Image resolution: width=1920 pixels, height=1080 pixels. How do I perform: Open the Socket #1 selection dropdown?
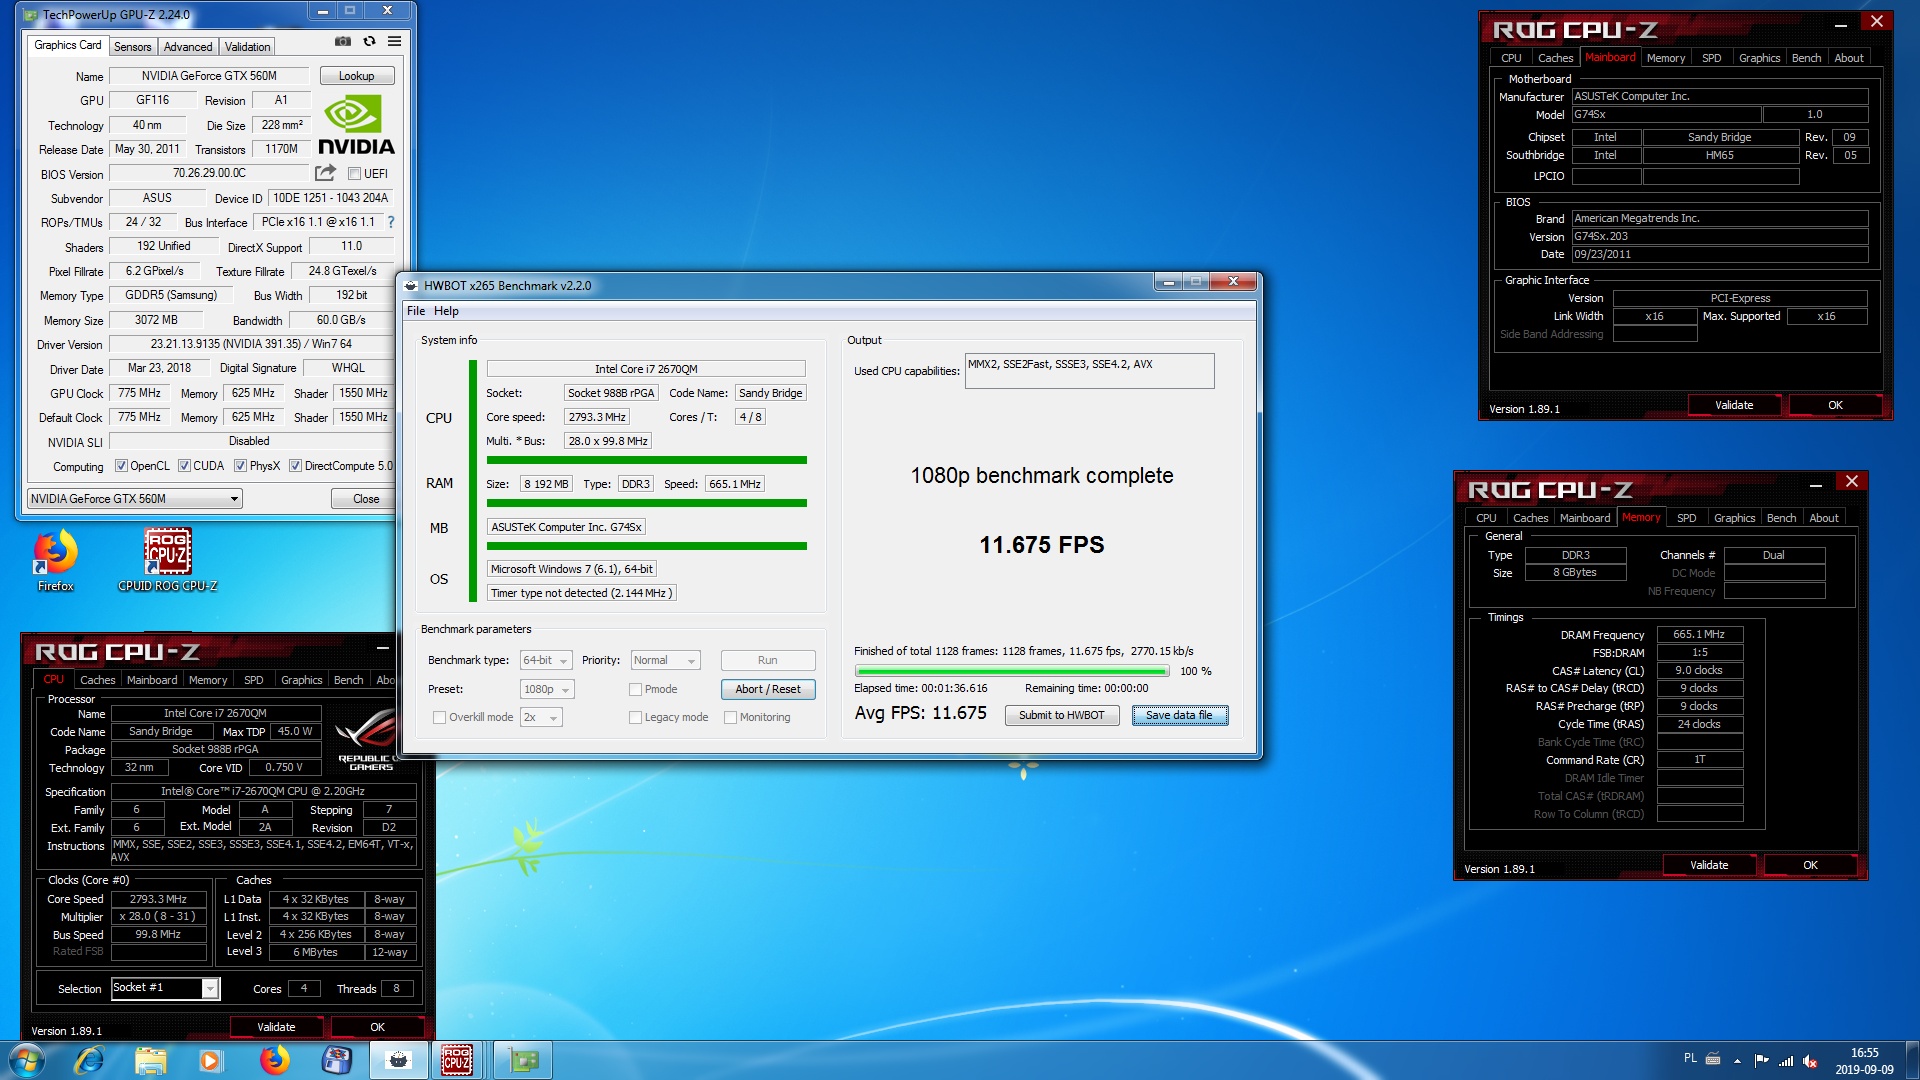click(165, 989)
